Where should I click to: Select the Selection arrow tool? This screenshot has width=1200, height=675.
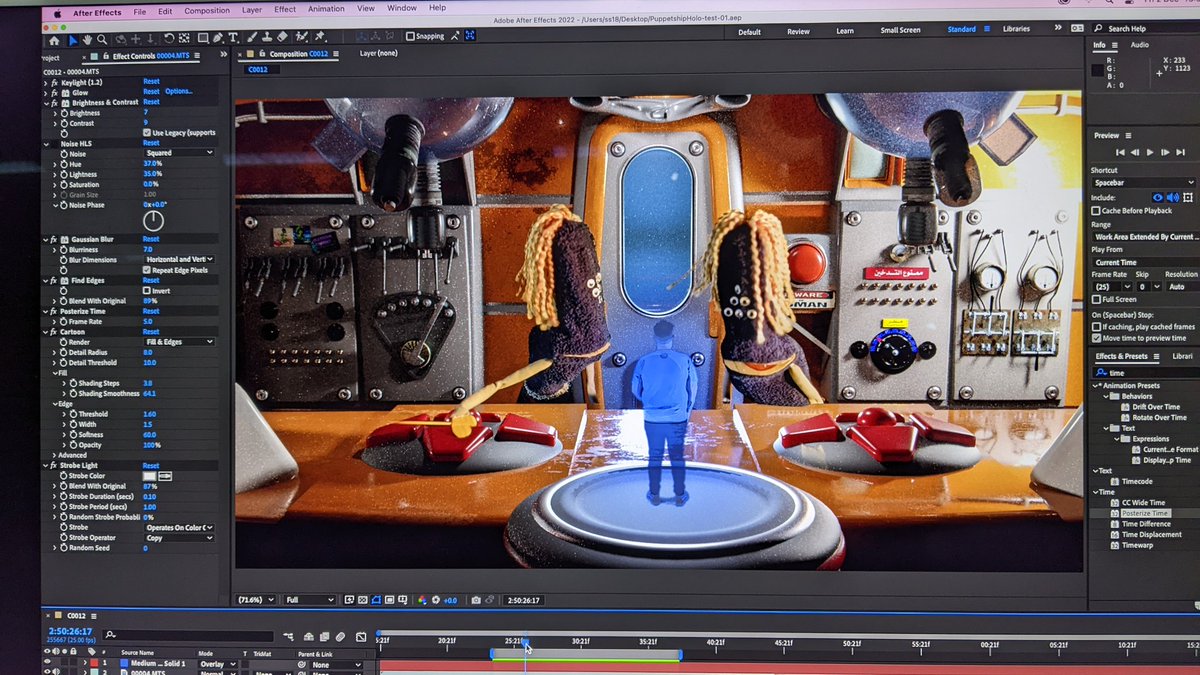coord(73,40)
